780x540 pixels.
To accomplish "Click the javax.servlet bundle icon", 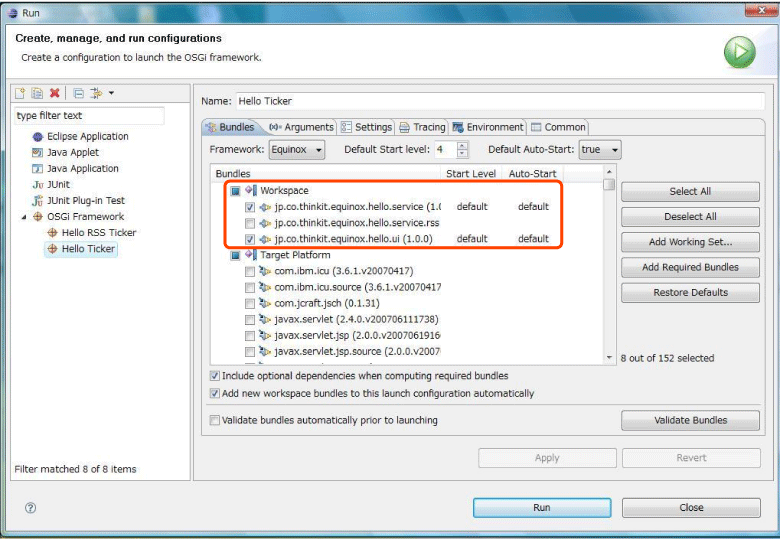I will 265,319.
